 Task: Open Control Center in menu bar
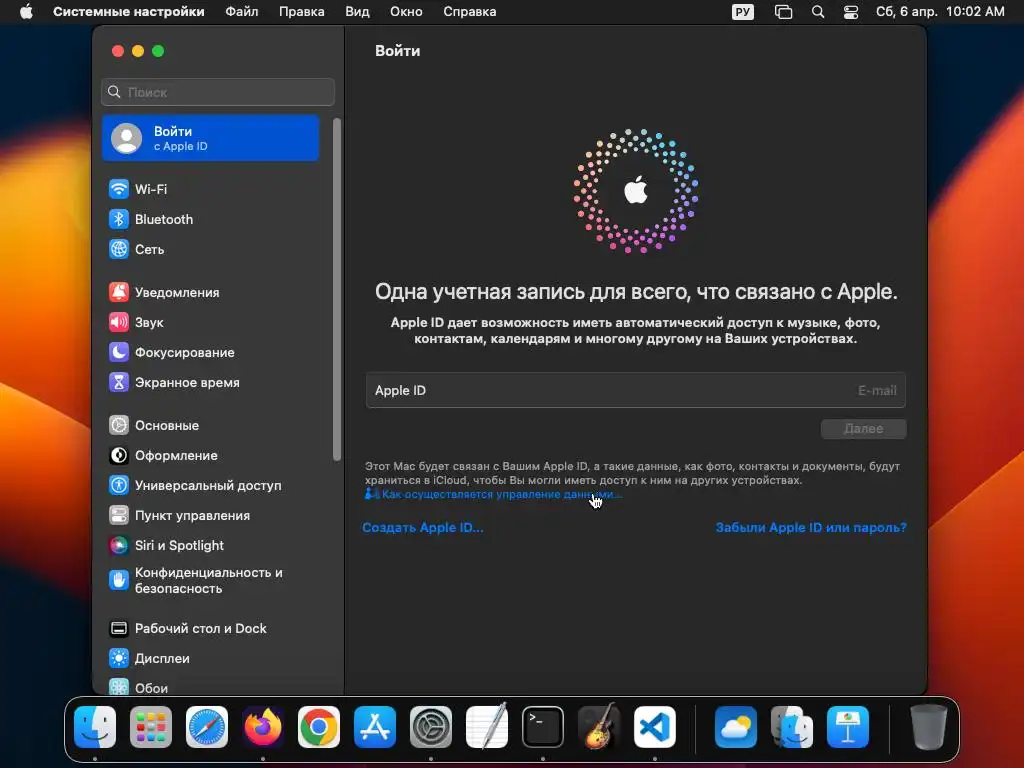(x=851, y=12)
